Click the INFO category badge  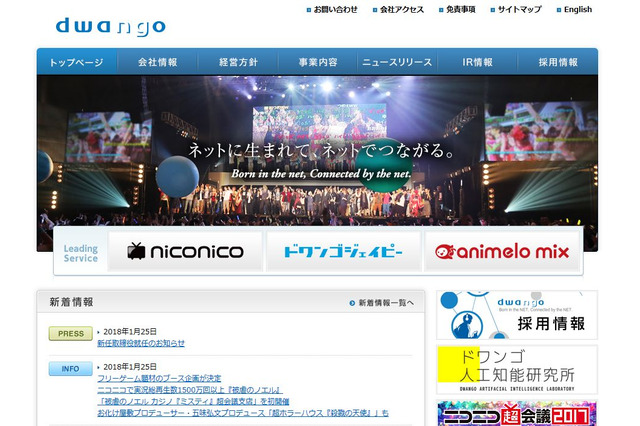click(x=71, y=368)
